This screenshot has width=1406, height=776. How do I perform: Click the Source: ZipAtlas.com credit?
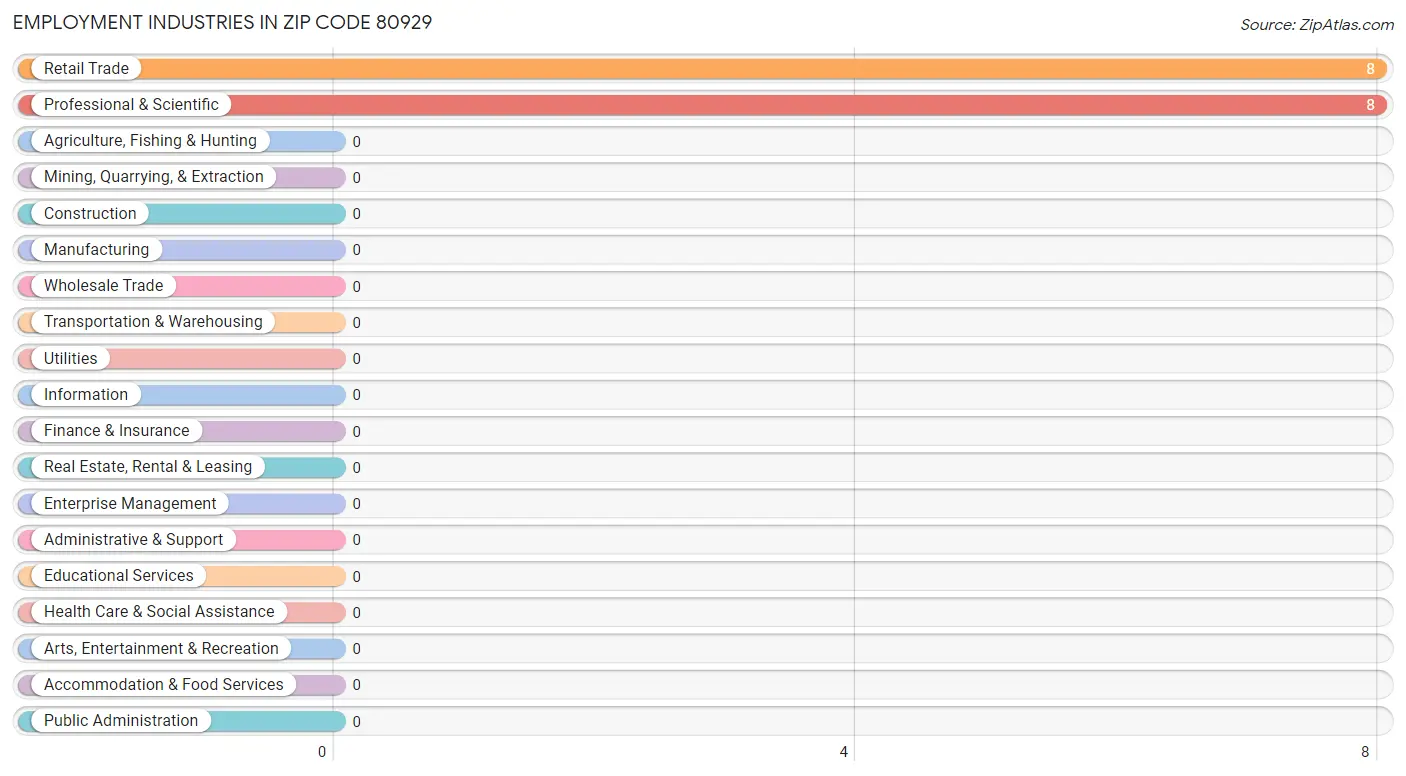coord(1317,25)
